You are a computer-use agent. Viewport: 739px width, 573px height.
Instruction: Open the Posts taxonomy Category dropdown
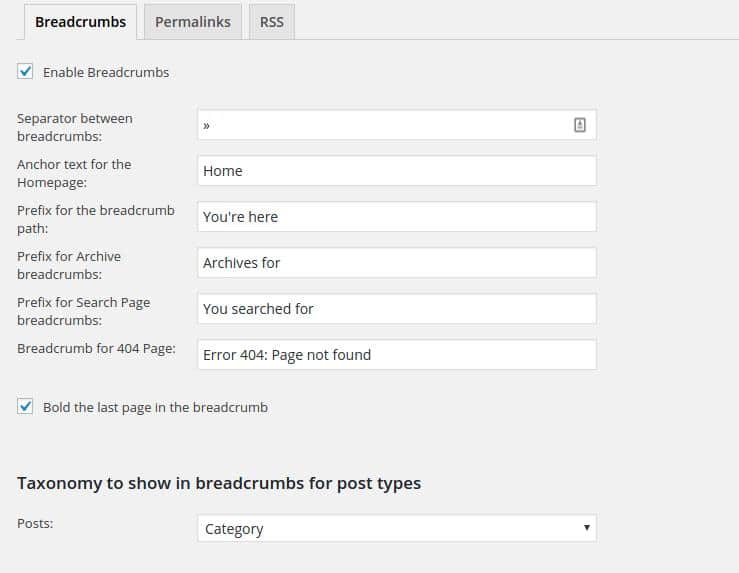(x=396, y=528)
